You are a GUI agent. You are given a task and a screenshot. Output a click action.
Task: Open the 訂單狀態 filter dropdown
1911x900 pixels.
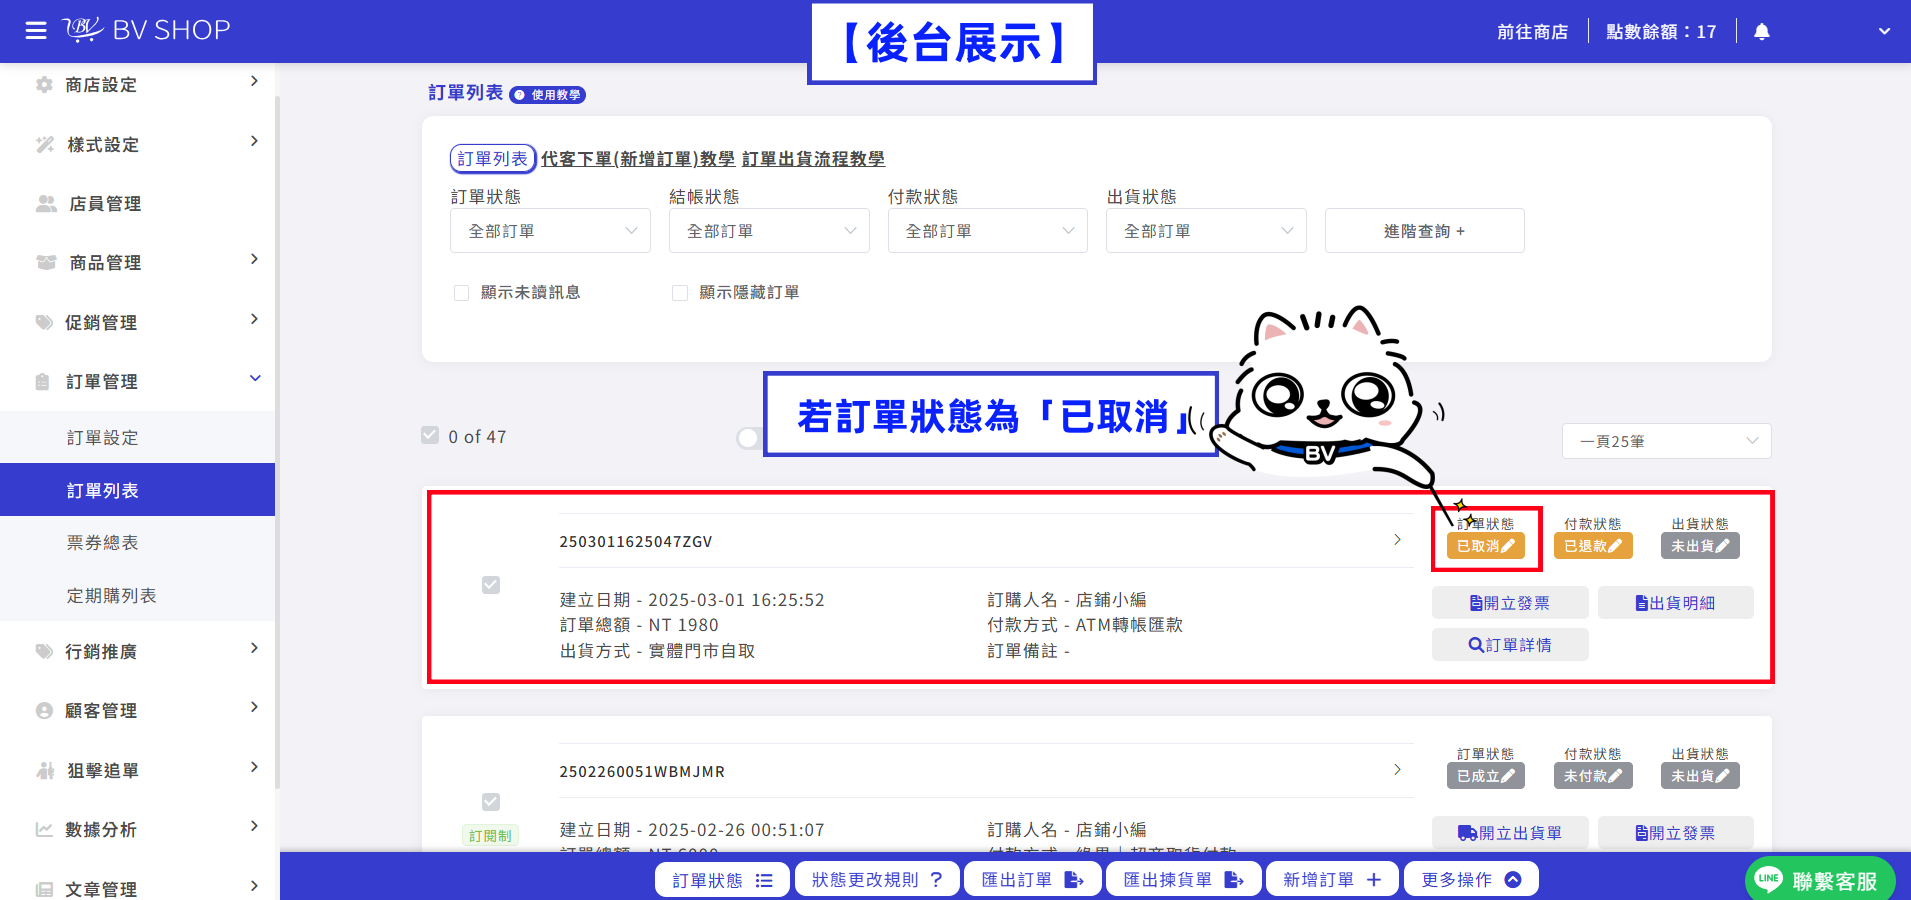(x=551, y=231)
